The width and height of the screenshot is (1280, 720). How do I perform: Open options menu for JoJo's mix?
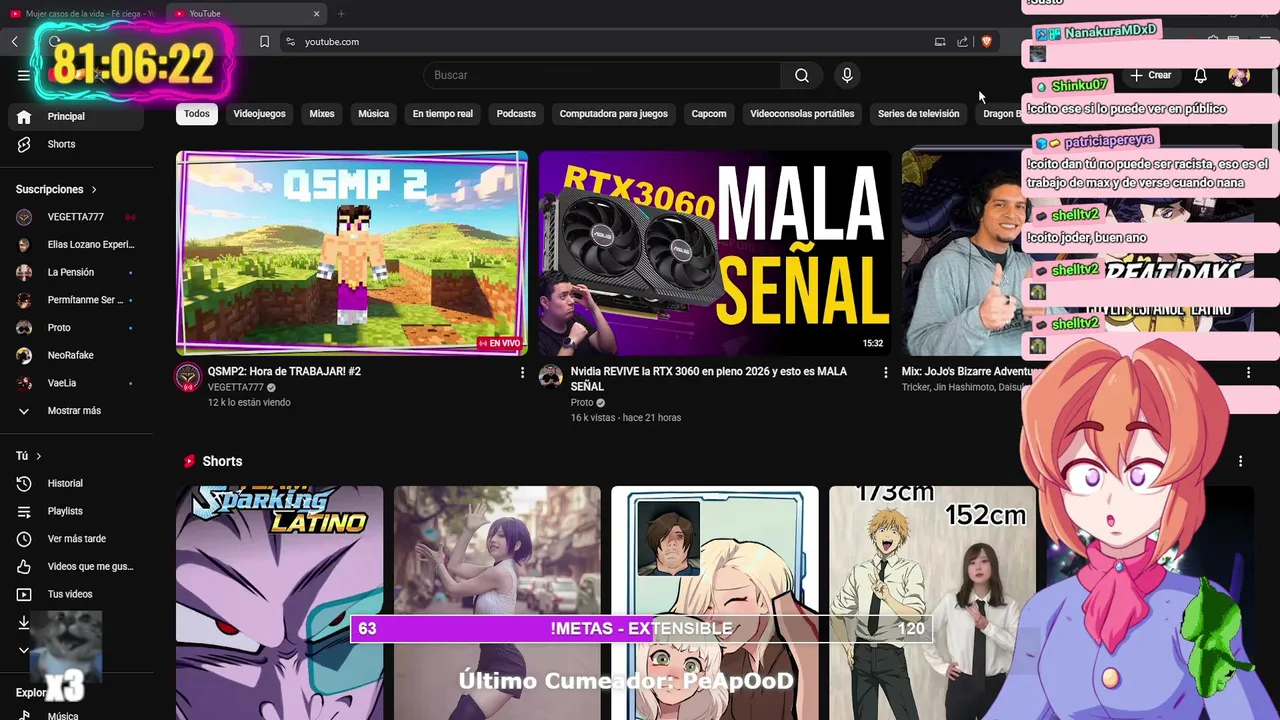[x=1248, y=372]
